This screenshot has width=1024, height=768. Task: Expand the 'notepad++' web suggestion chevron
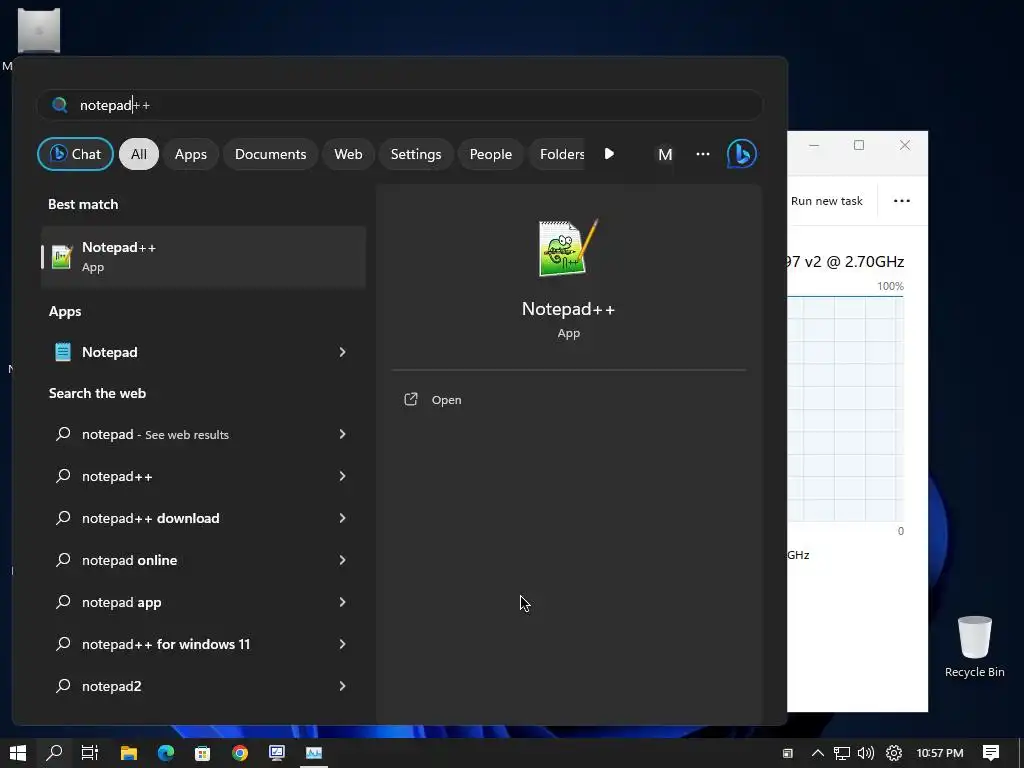(x=342, y=476)
